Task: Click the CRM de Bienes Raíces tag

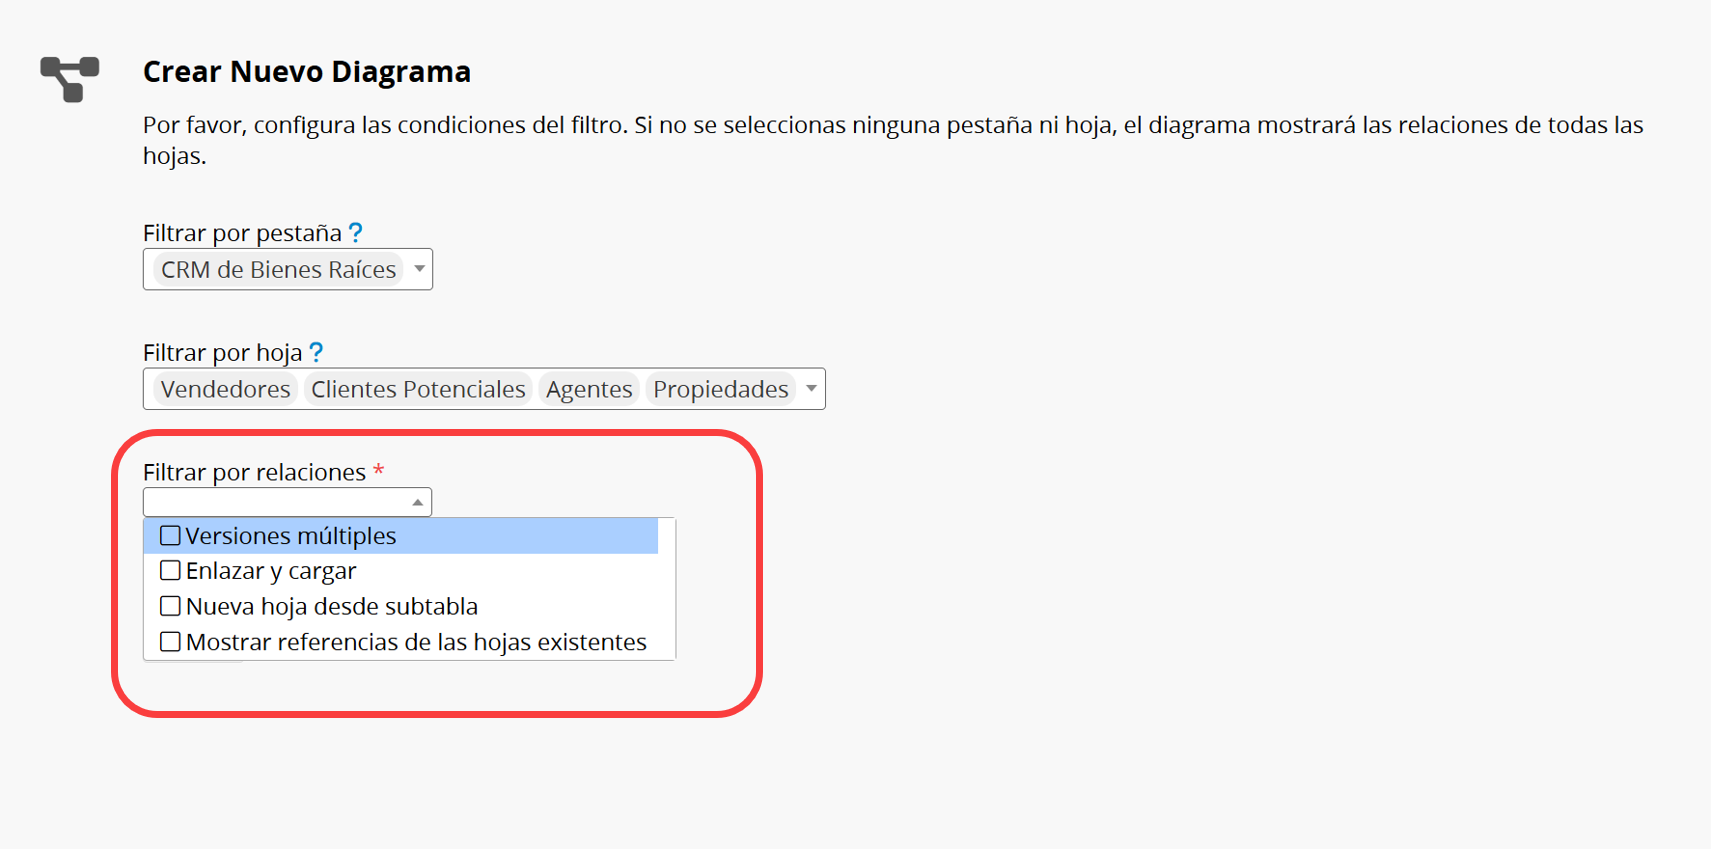Action: [278, 270]
